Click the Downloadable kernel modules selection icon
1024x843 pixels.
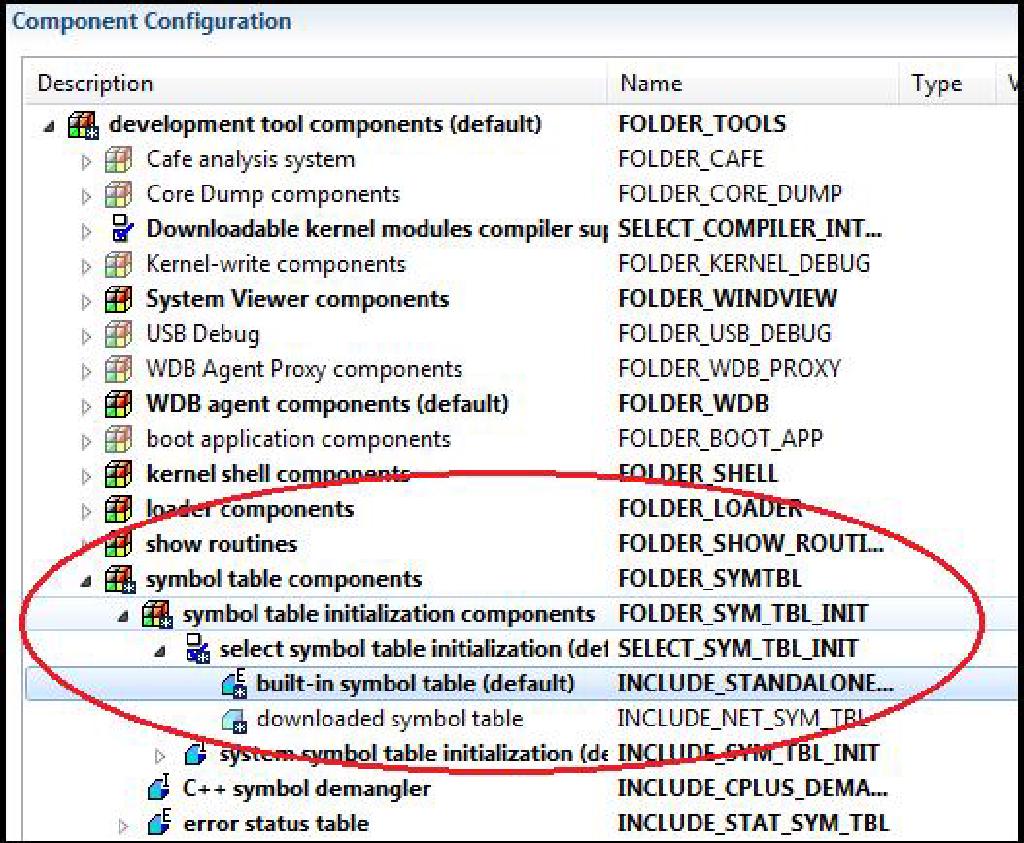point(118,229)
